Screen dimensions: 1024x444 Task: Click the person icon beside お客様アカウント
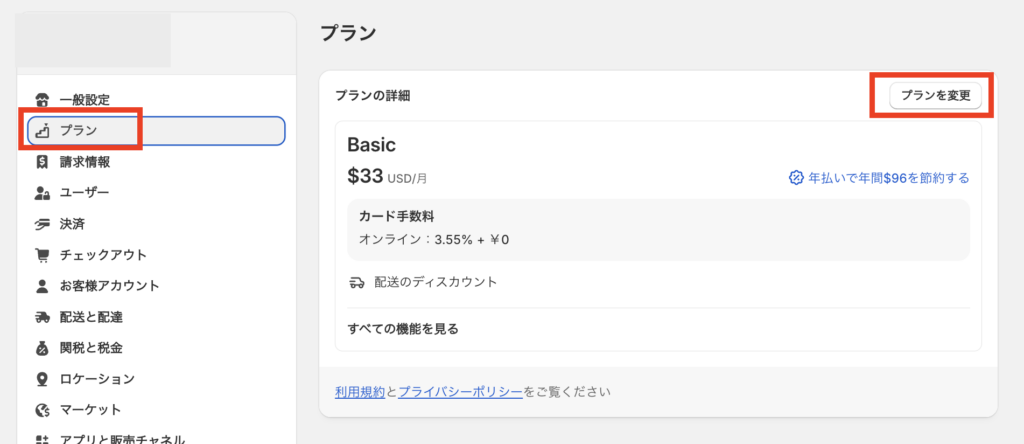click(42, 285)
